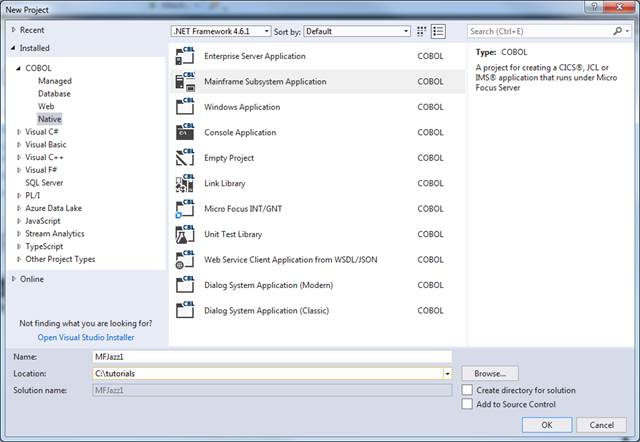Select Enterprise Server Application template name
Screen dimensions: 640x442
(255, 56)
